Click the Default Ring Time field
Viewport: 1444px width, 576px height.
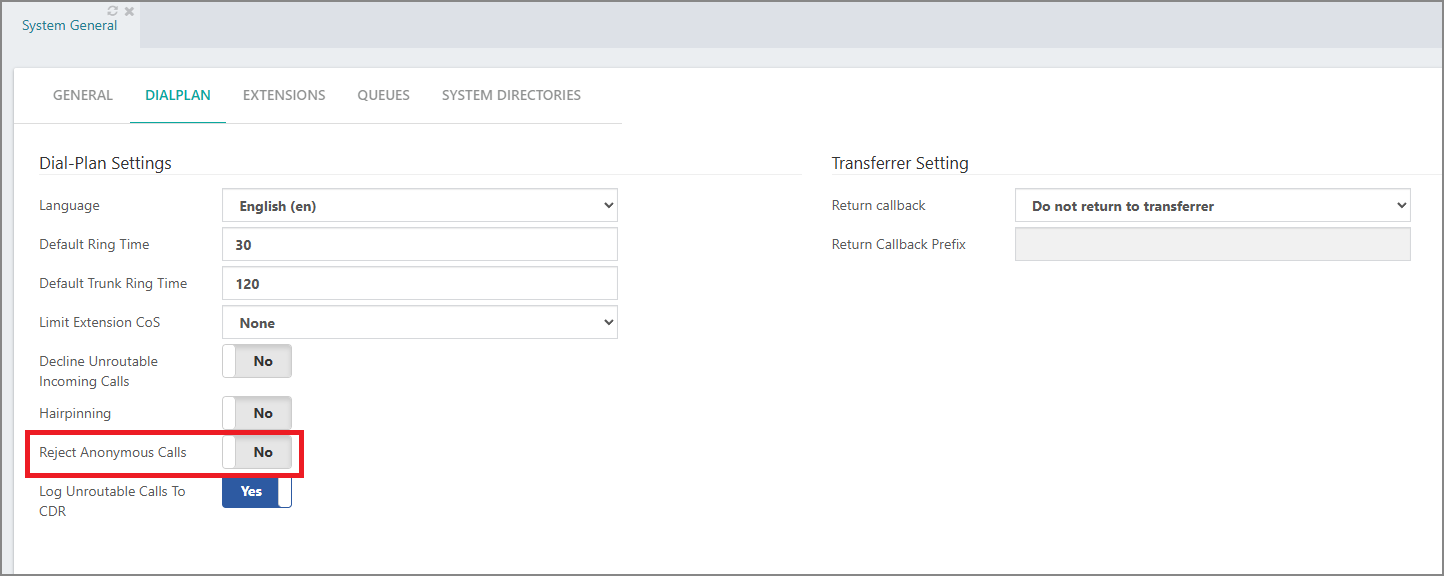pos(420,245)
